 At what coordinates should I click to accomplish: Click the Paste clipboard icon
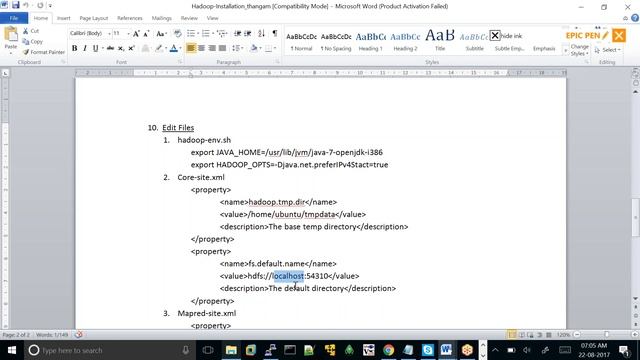click(11, 34)
